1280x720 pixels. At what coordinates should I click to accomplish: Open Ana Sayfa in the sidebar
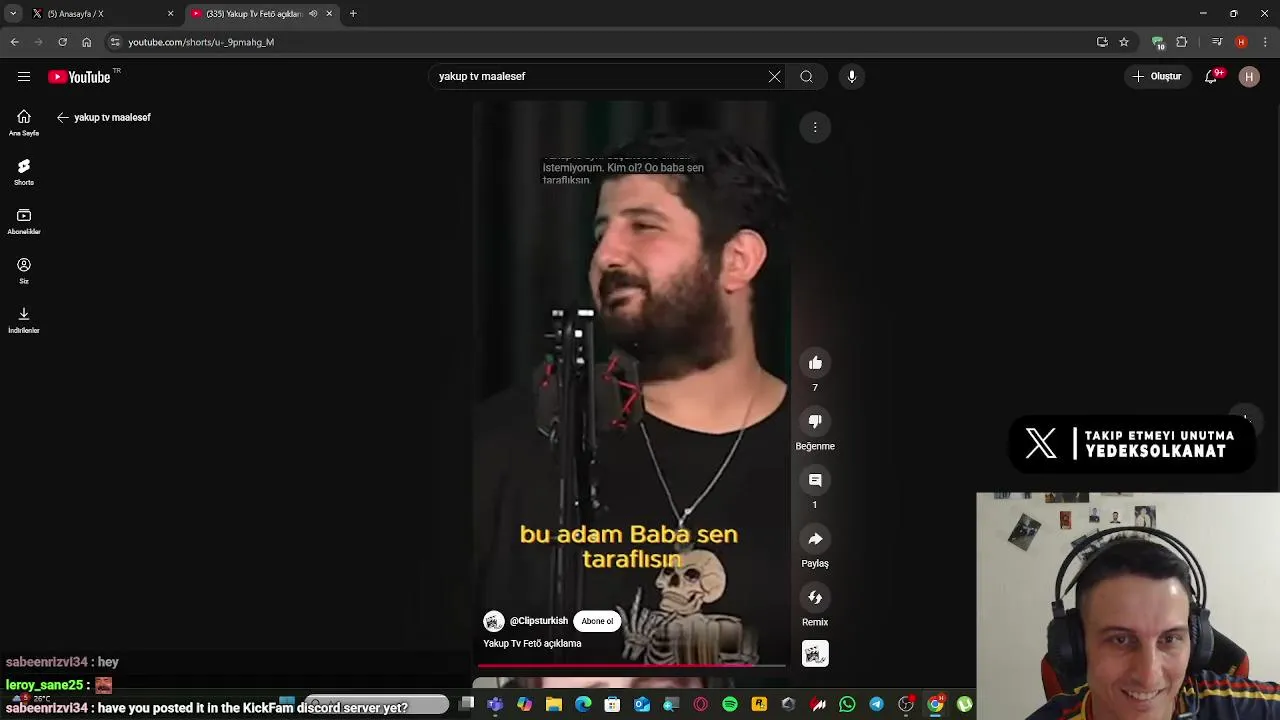tap(24, 123)
